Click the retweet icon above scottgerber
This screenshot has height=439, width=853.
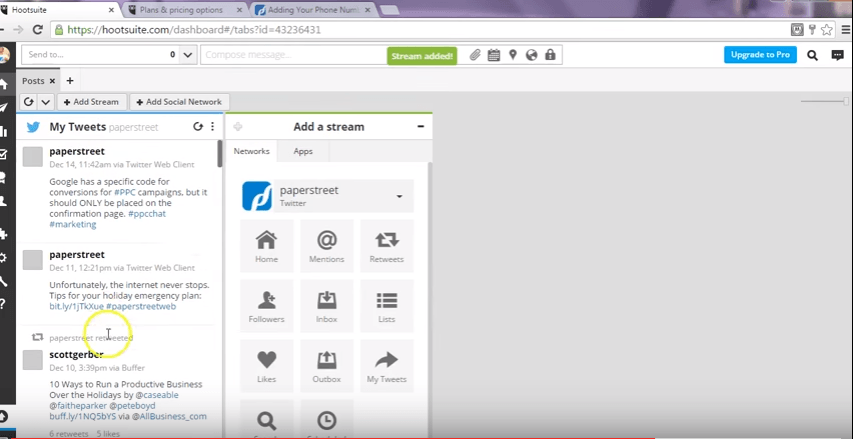click(38, 337)
